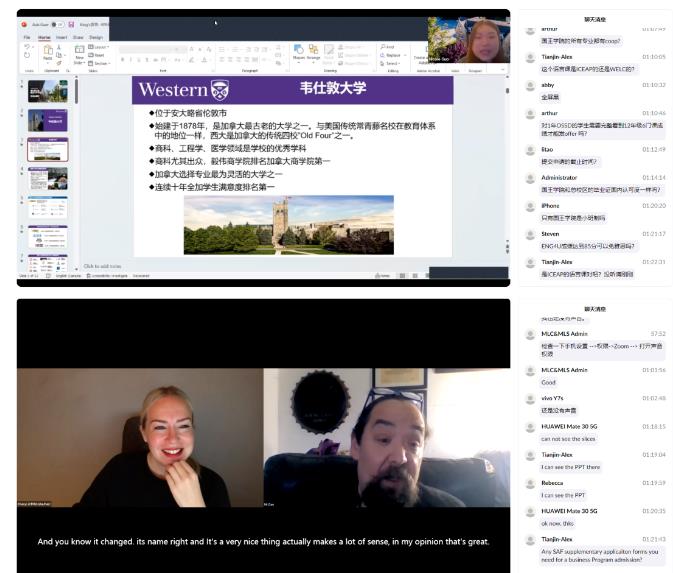Click the Save icon in title bar
The image size is (673, 573).
point(71,24)
